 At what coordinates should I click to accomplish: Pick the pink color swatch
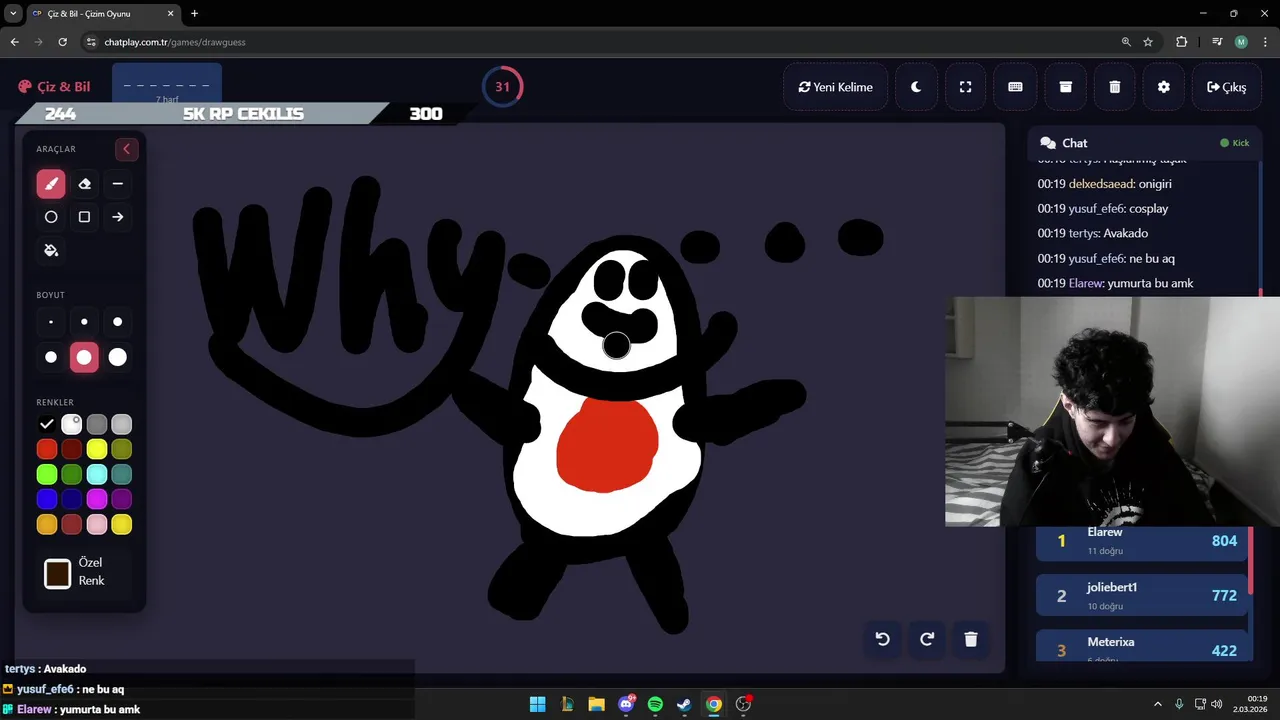point(97,524)
